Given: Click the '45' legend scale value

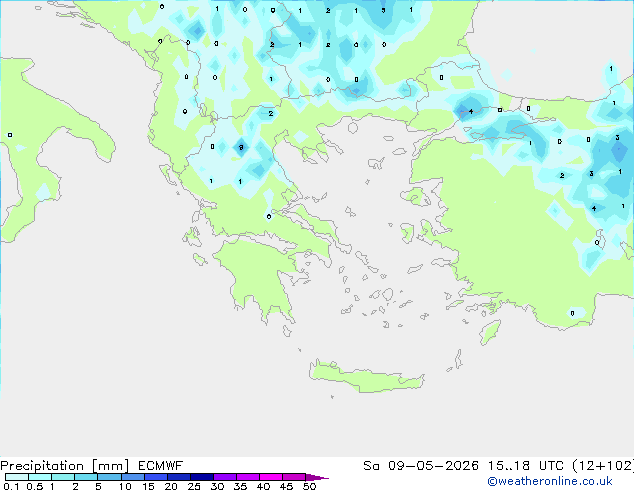Looking at the screenshot, I should pos(286,486).
